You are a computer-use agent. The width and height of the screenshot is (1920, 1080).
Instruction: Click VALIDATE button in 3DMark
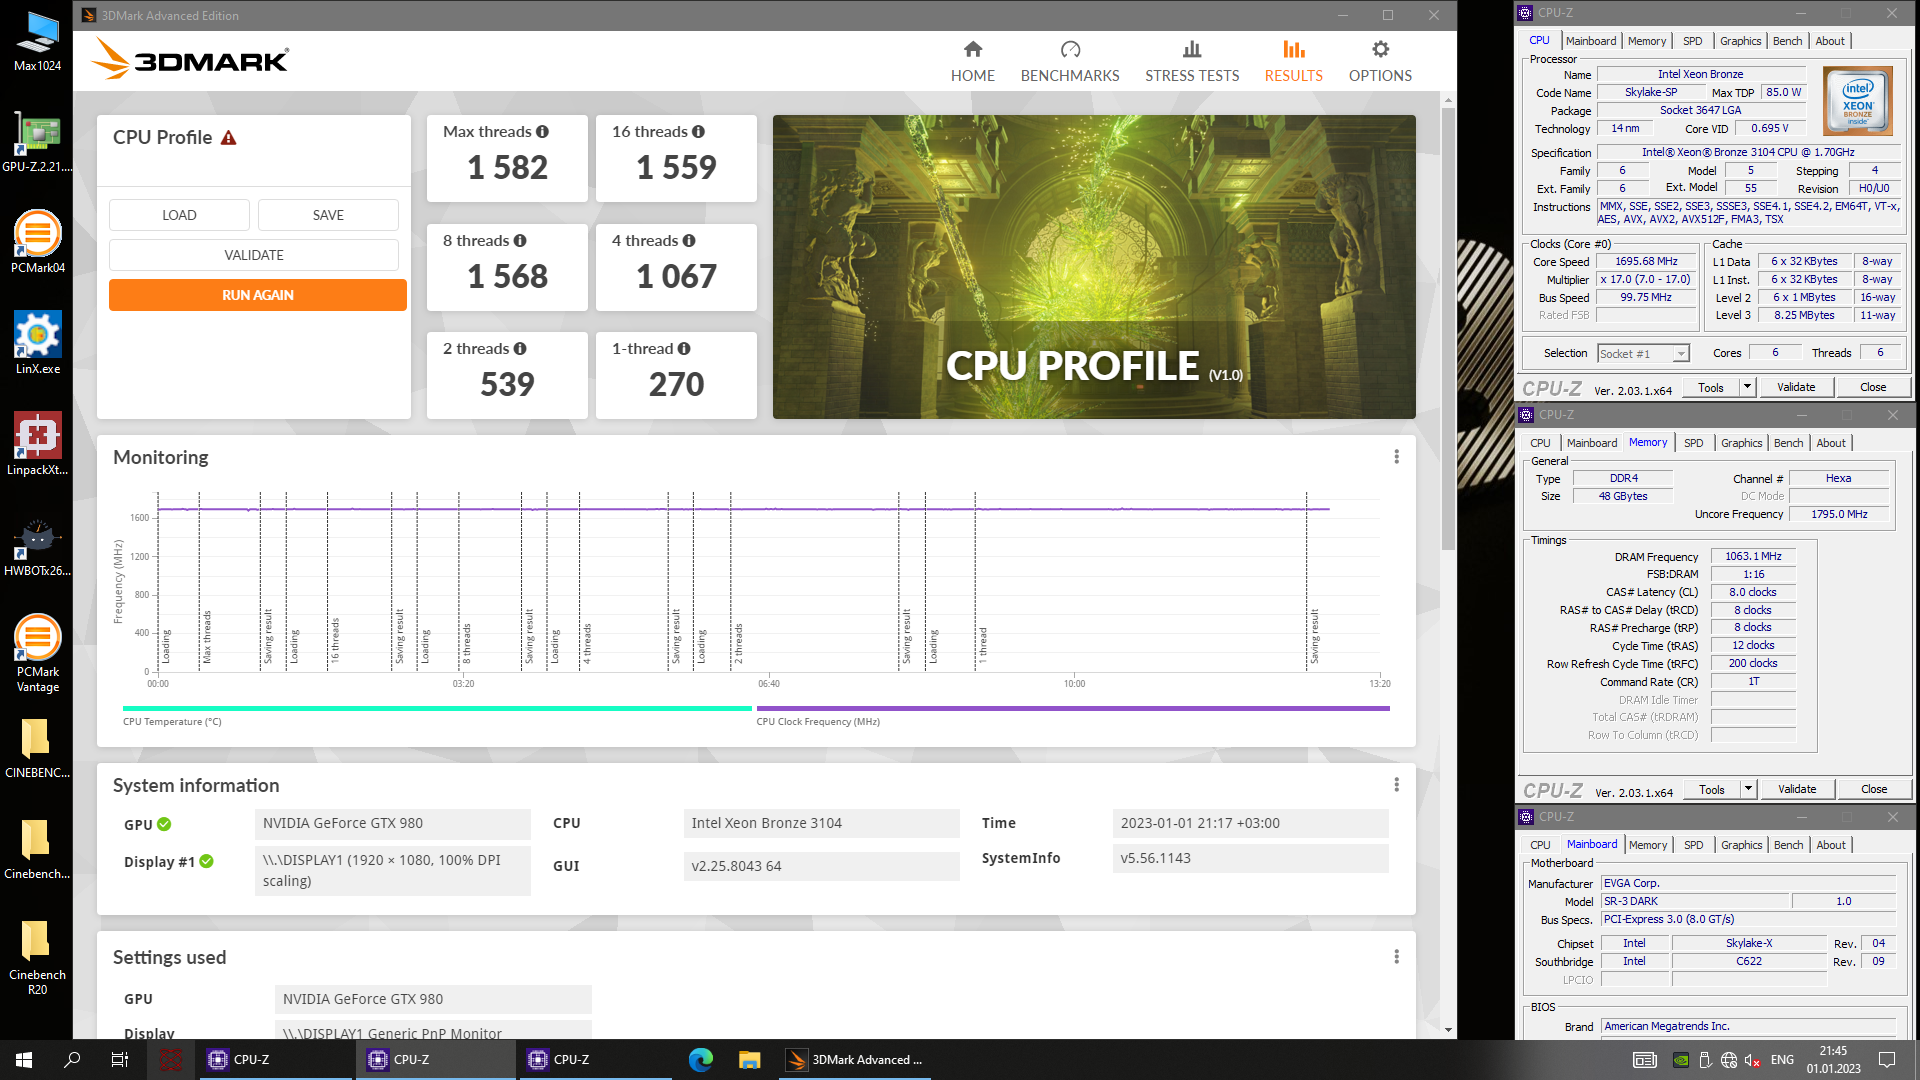point(254,255)
